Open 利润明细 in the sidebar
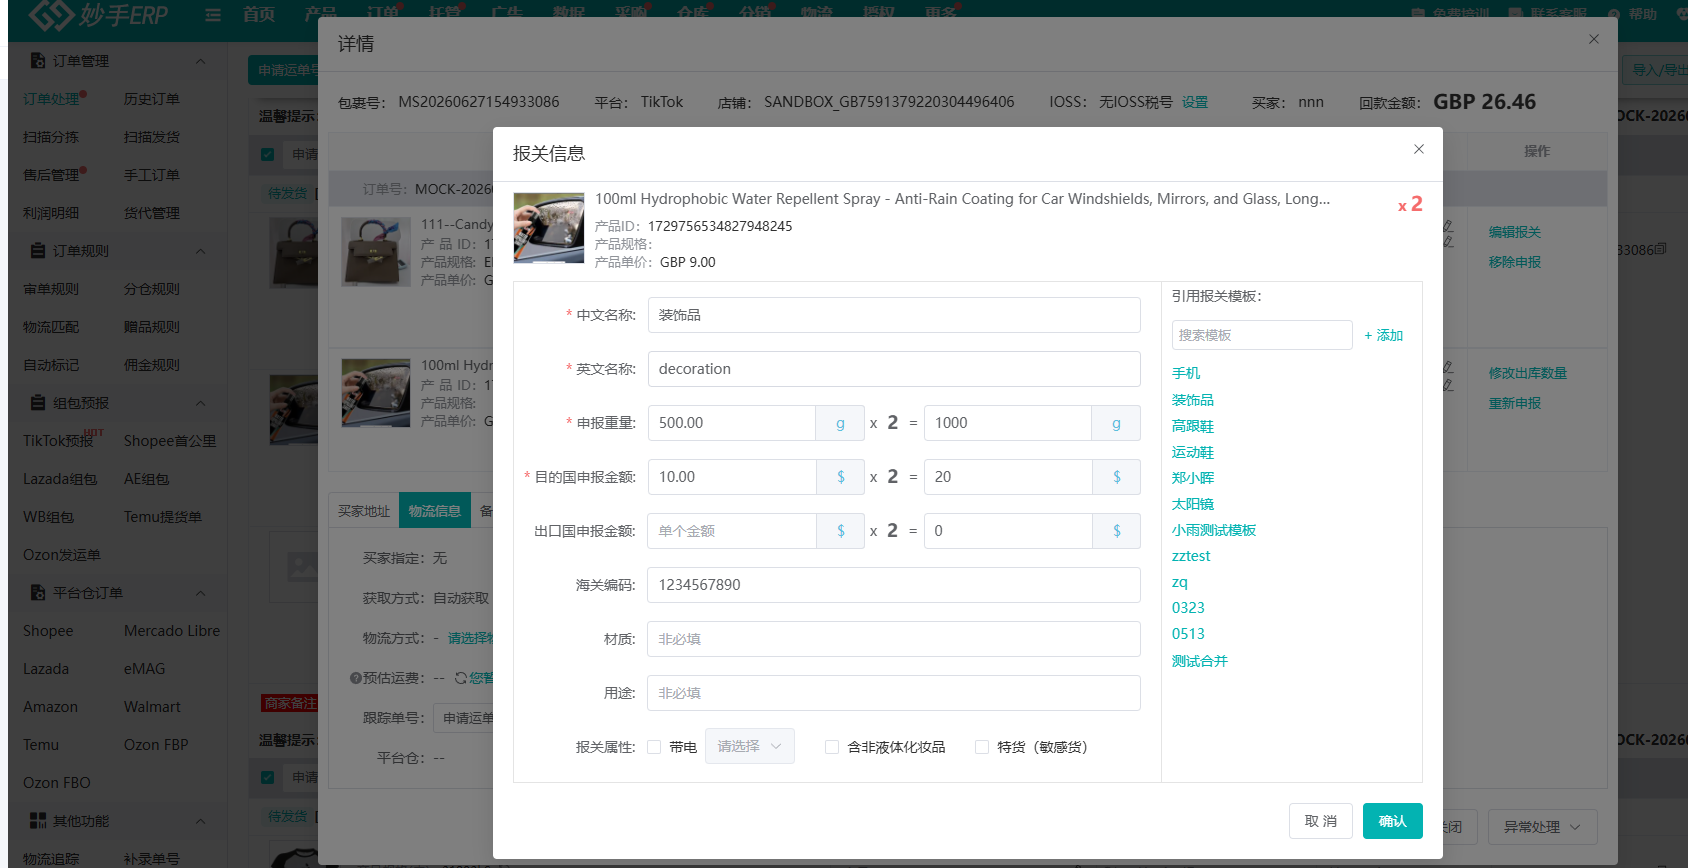1688x868 pixels. point(51,213)
